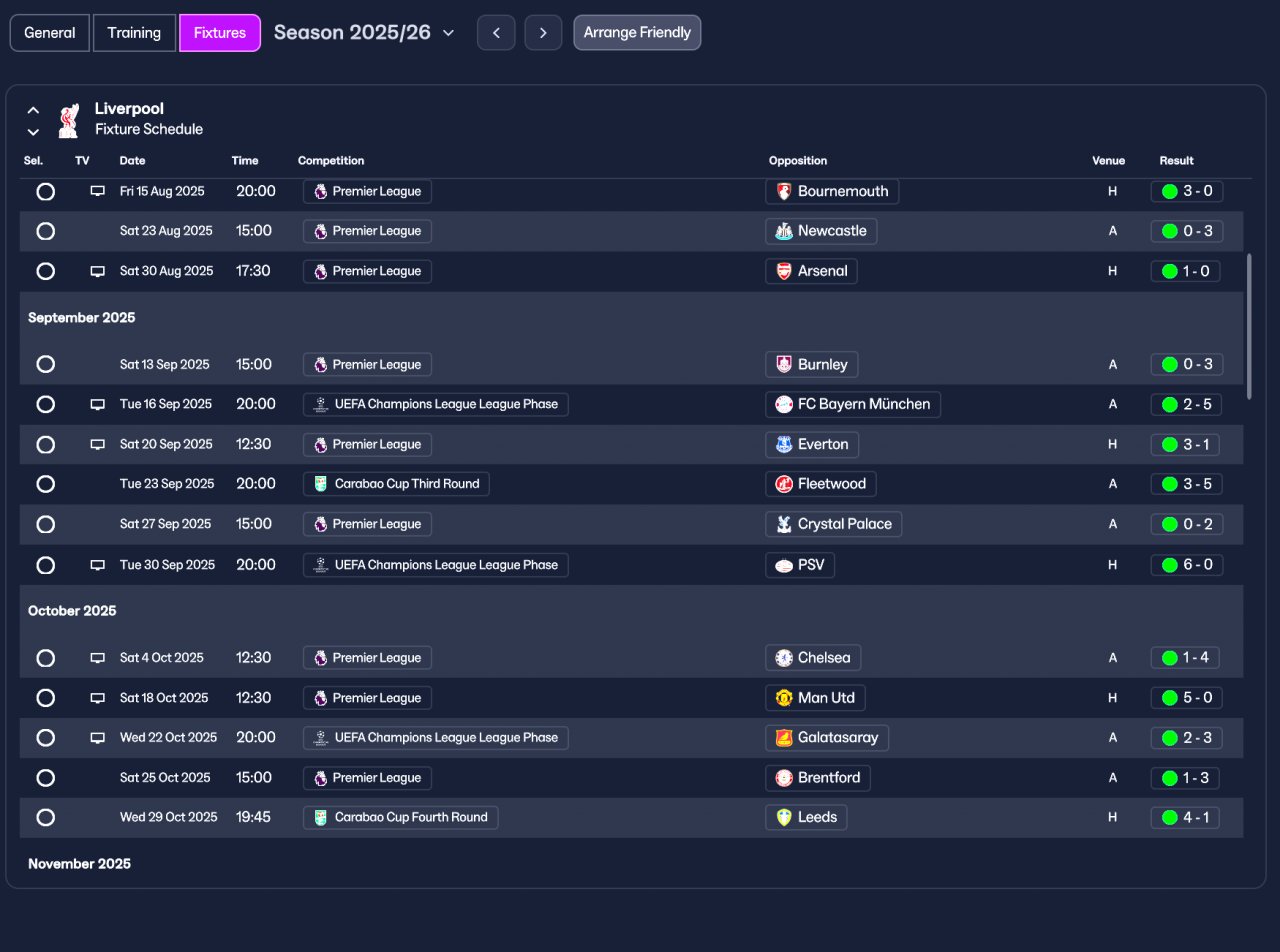Click the Brentford club badge icon
Image resolution: width=1280 pixels, height=952 pixels.
click(784, 778)
